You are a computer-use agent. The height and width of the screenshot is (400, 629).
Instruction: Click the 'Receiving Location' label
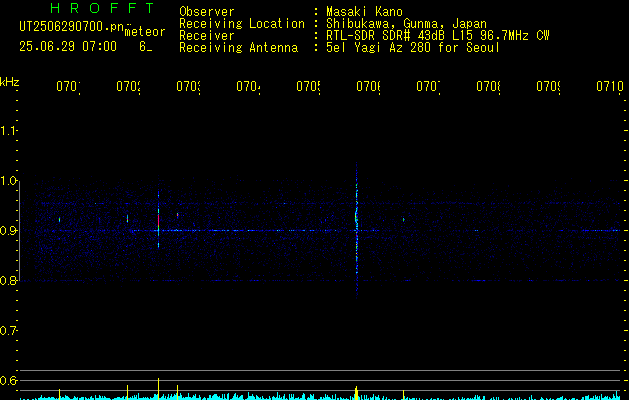[242, 24]
